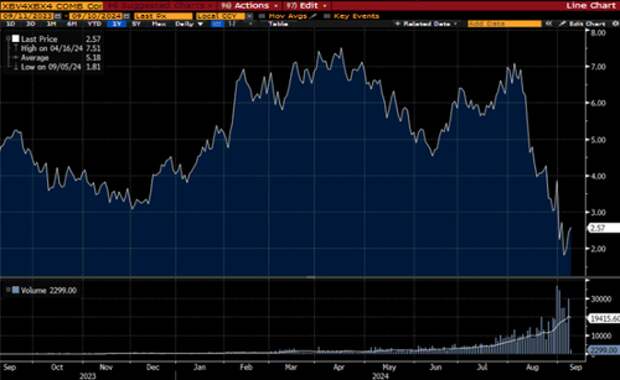This screenshot has height=380, width=620.
Task: Open chart settings gear icon
Action: pos(615,24)
